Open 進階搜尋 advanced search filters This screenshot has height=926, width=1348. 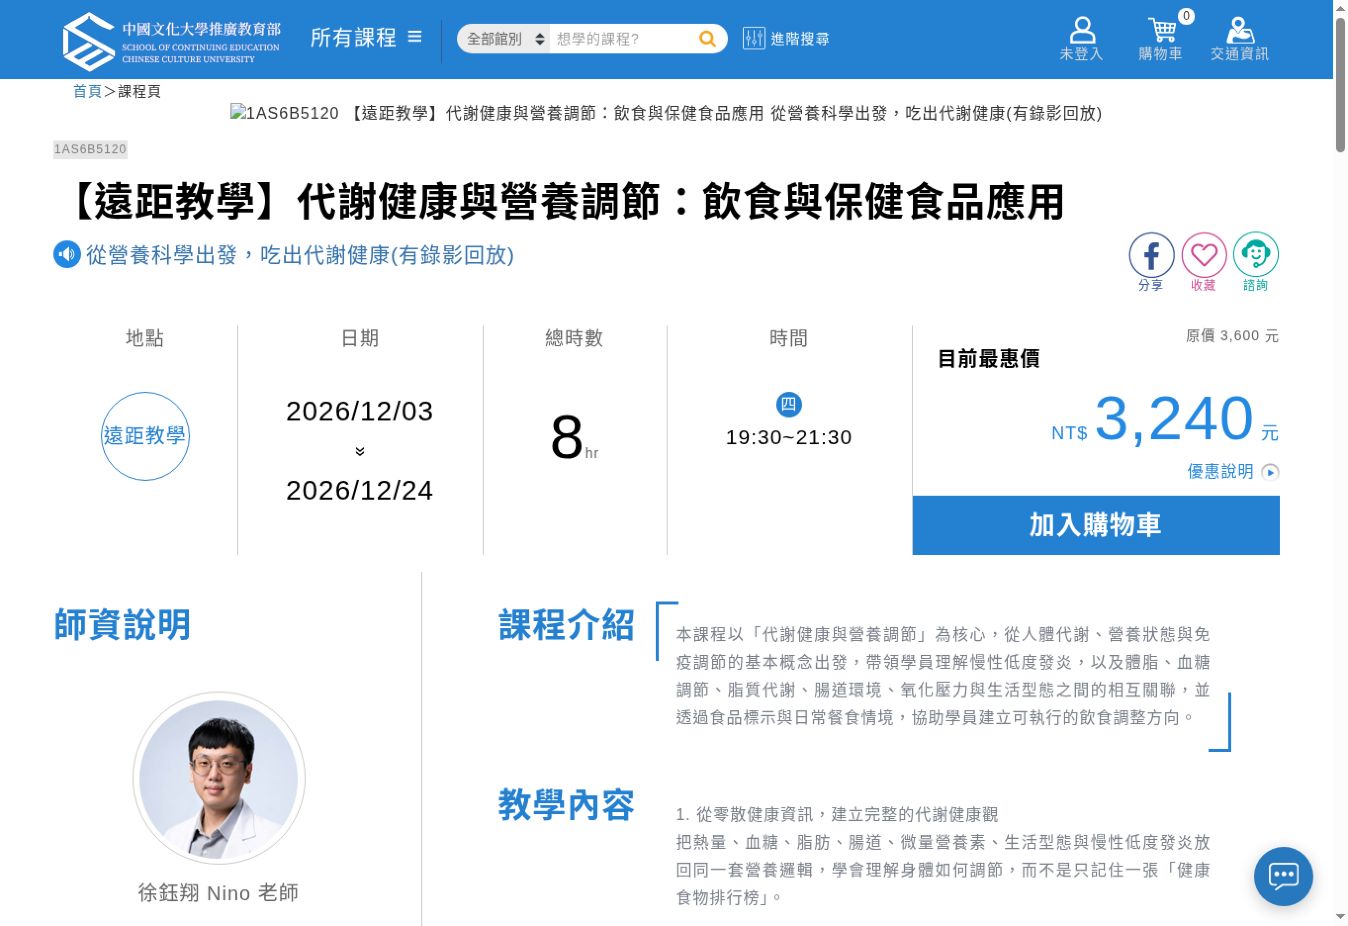tap(786, 39)
